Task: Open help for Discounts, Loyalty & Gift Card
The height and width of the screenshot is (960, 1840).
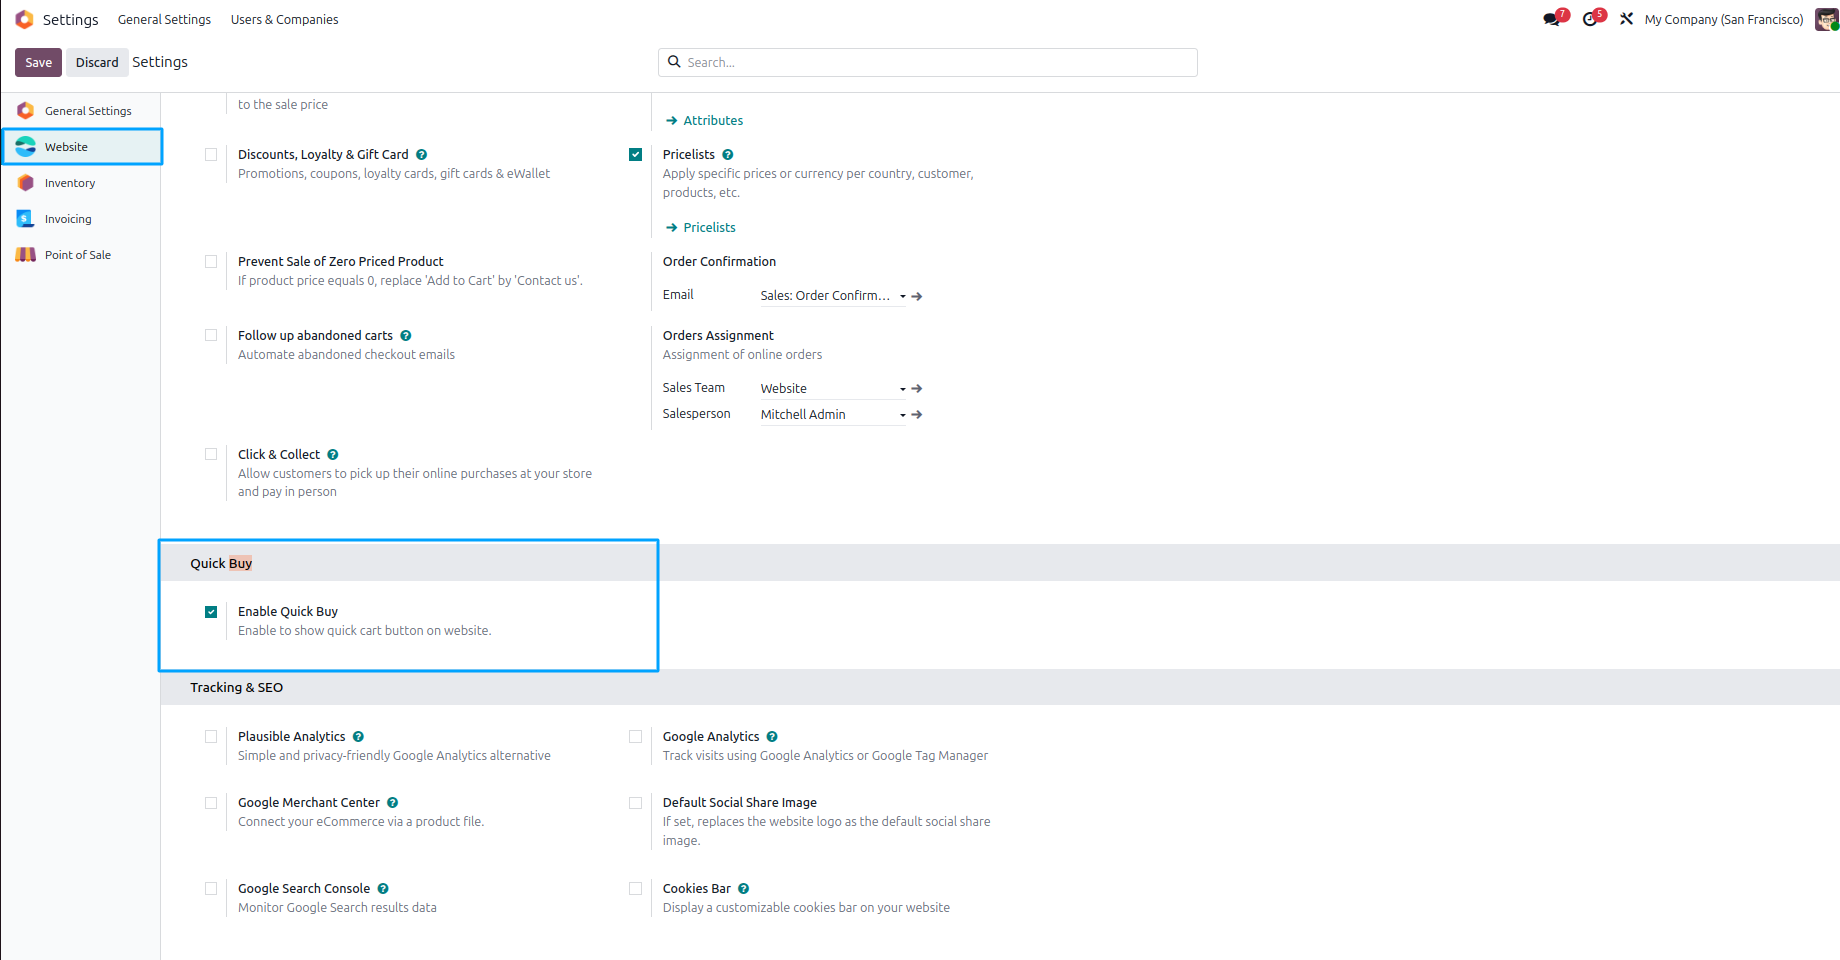Action: click(422, 155)
